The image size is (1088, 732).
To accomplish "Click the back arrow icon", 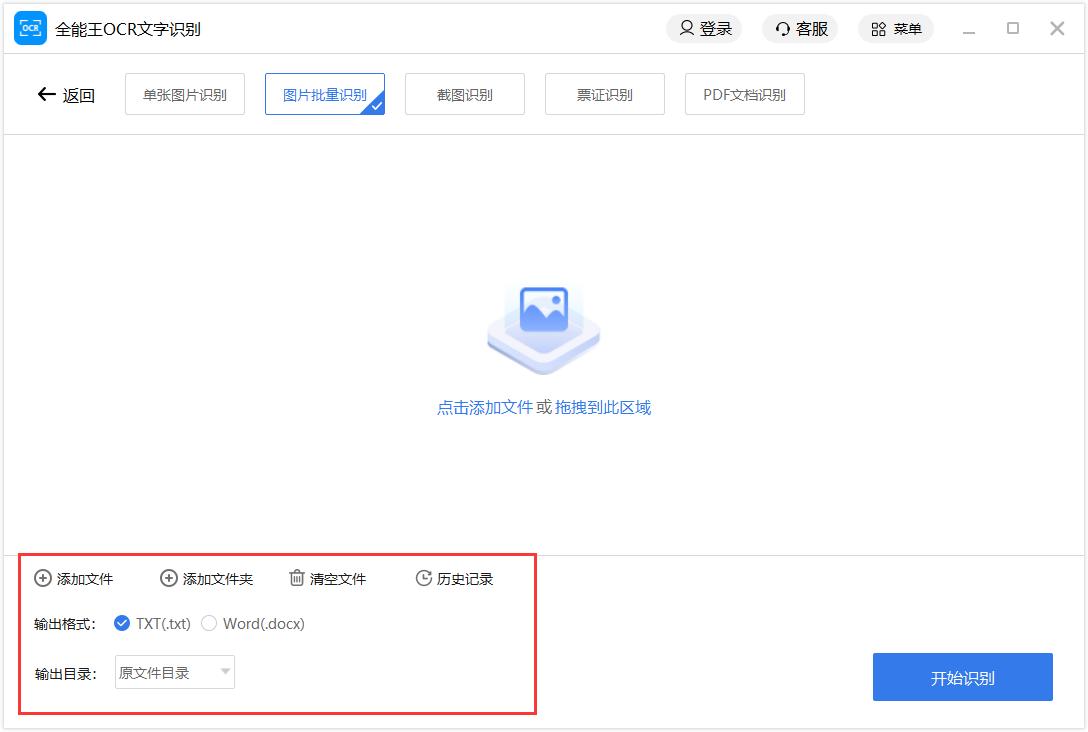I will (x=46, y=95).
